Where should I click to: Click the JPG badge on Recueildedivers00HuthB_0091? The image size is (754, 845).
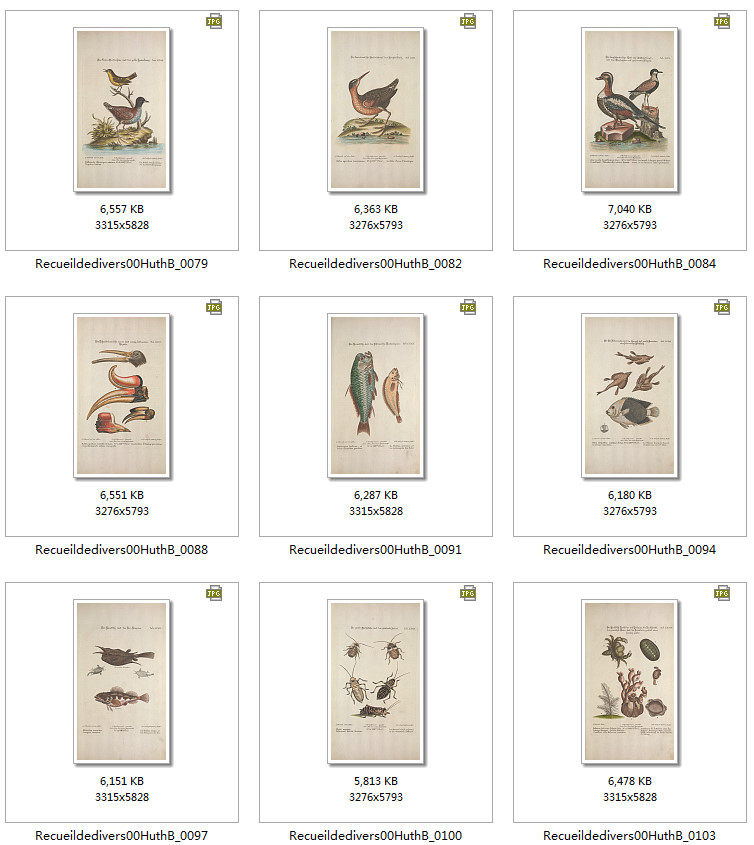tap(468, 307)
